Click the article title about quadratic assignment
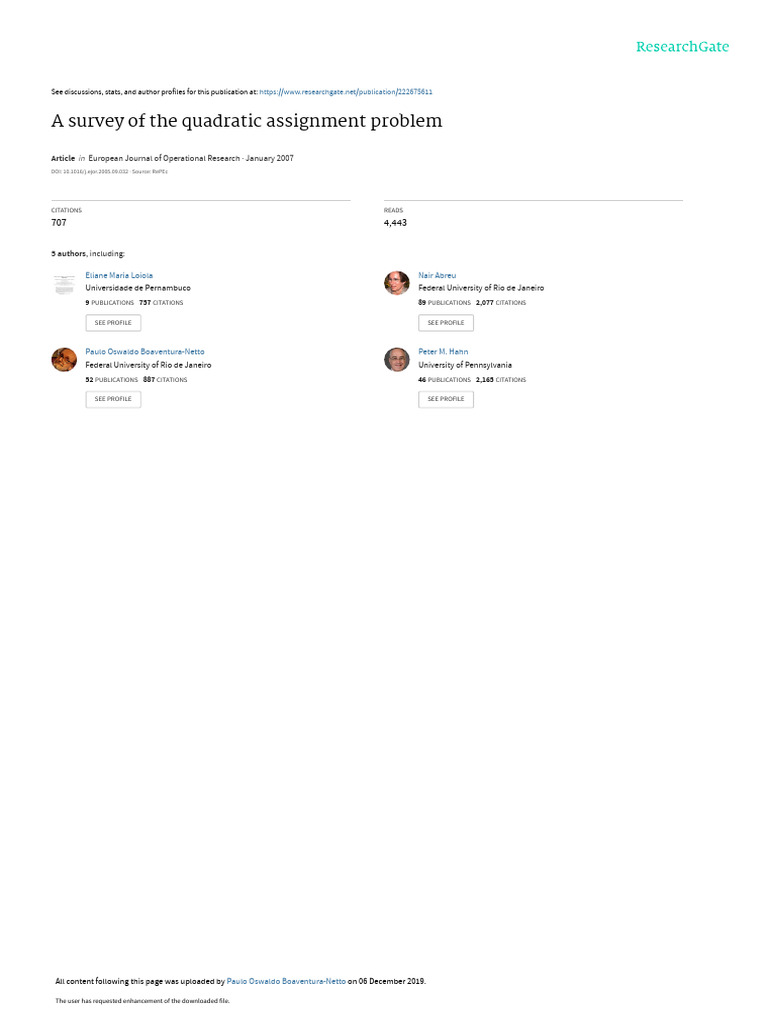 pos(247,121)
